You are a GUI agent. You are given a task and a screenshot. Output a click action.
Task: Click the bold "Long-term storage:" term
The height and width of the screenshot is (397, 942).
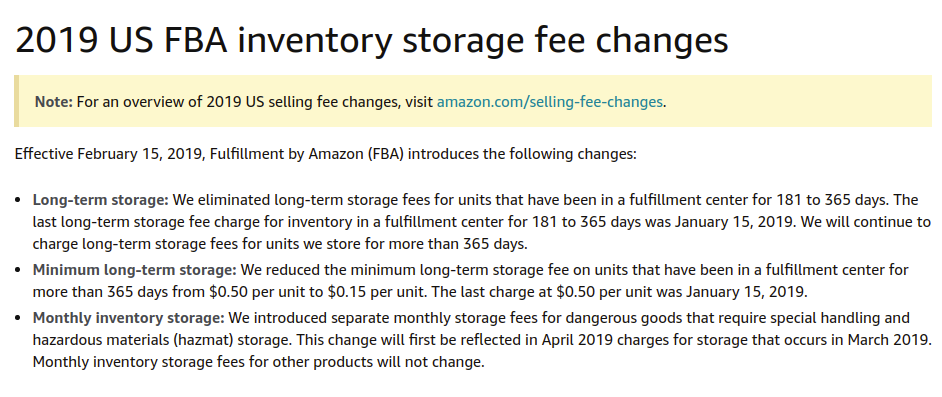pos(101,199)
